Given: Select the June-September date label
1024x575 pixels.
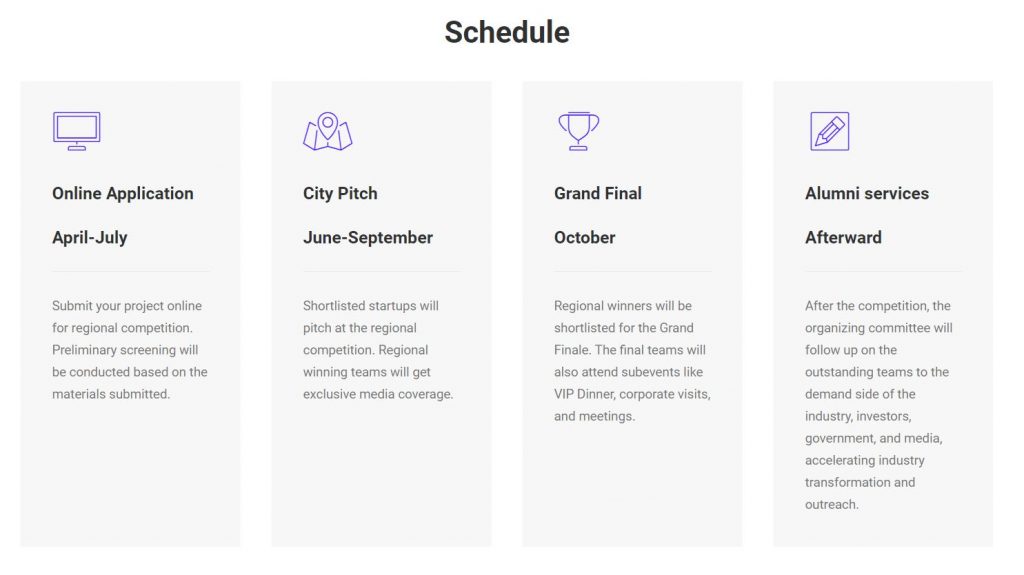Looking at the screenshot, I should pos(368,238).
